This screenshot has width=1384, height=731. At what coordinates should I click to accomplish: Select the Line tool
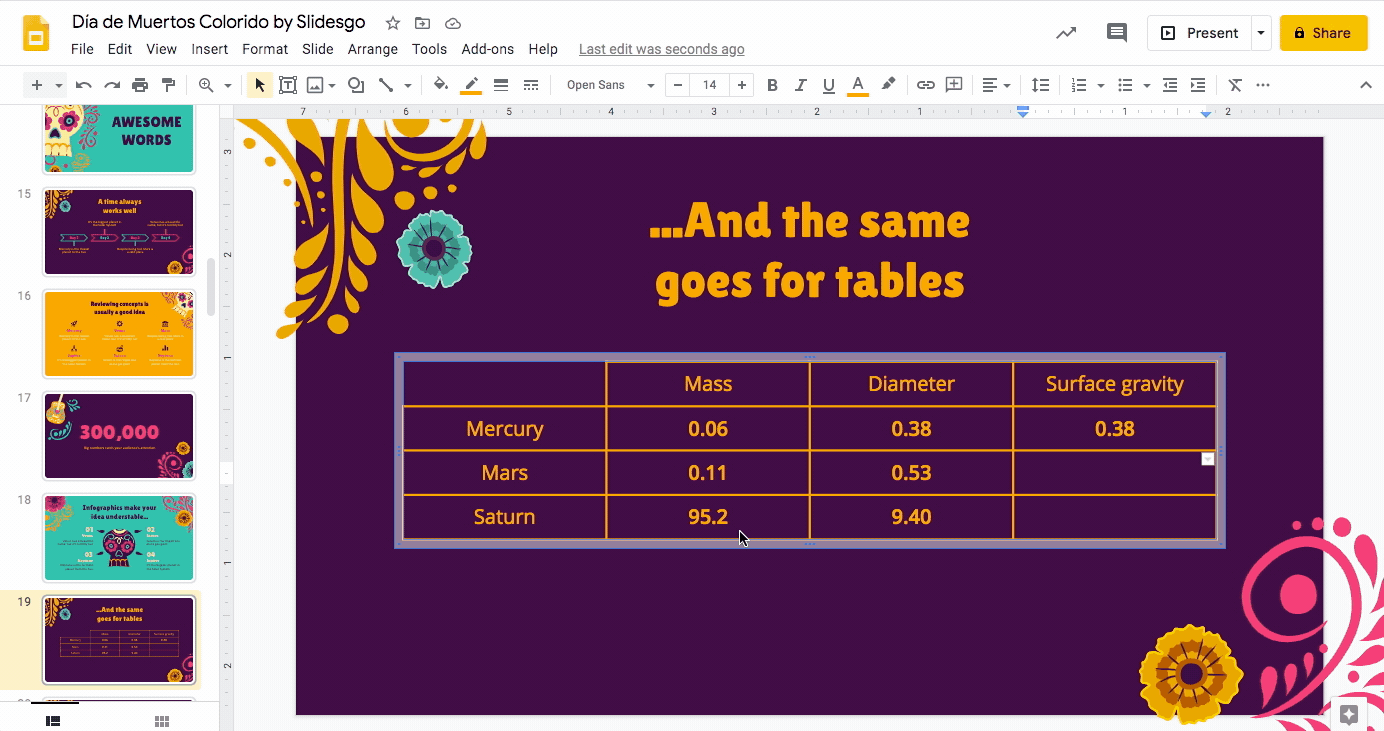click(x=386, y=85)
